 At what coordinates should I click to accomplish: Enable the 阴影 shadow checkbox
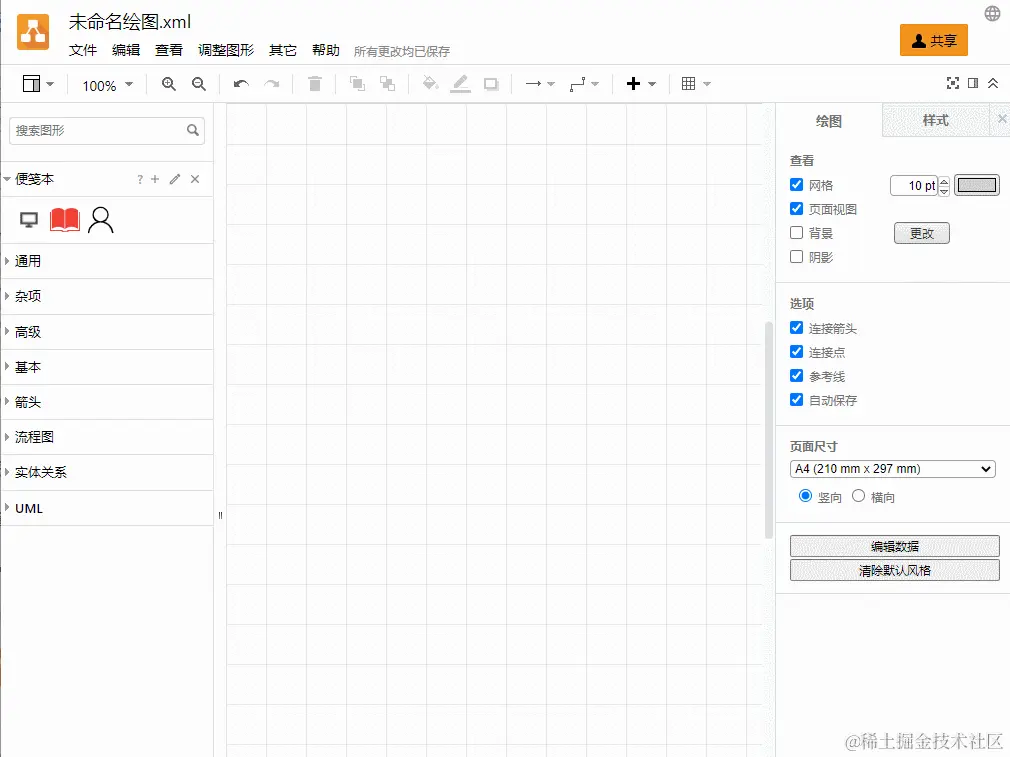(797, 256)
